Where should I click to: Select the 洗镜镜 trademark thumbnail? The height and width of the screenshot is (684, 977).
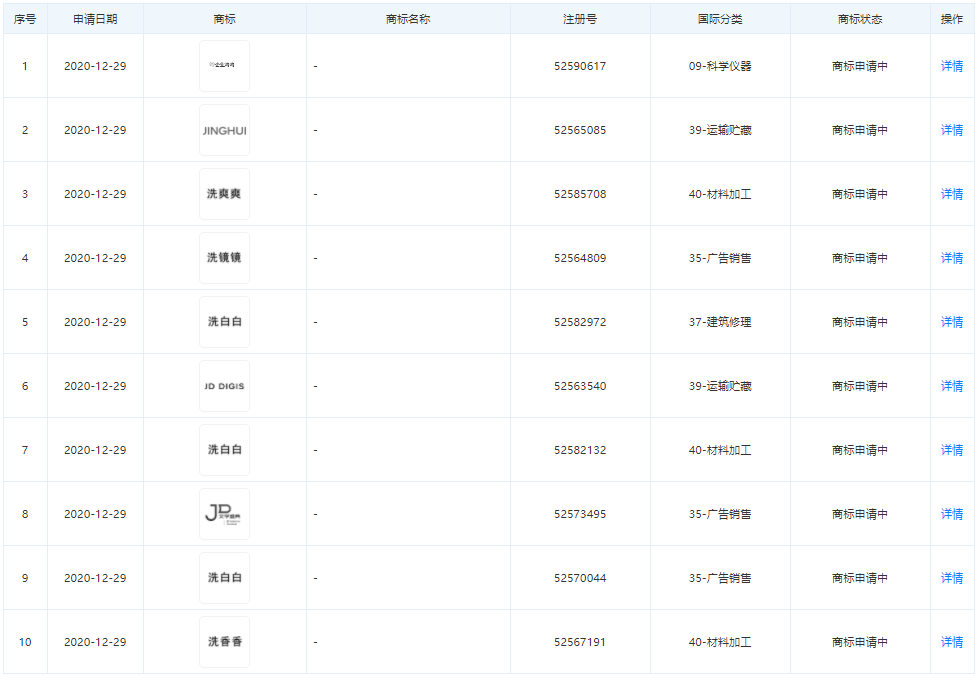(x=224, y=258)
